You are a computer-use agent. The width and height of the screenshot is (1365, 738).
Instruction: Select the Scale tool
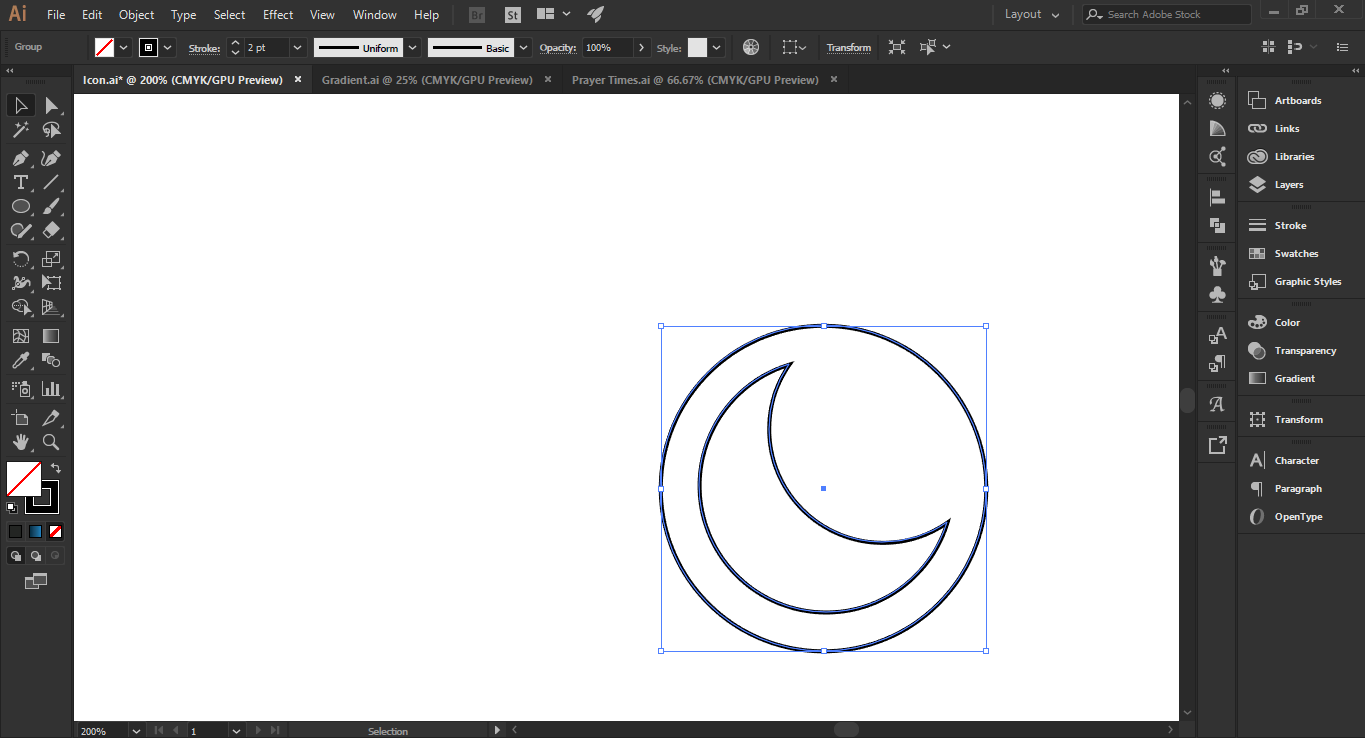click(x=51, y=259)
